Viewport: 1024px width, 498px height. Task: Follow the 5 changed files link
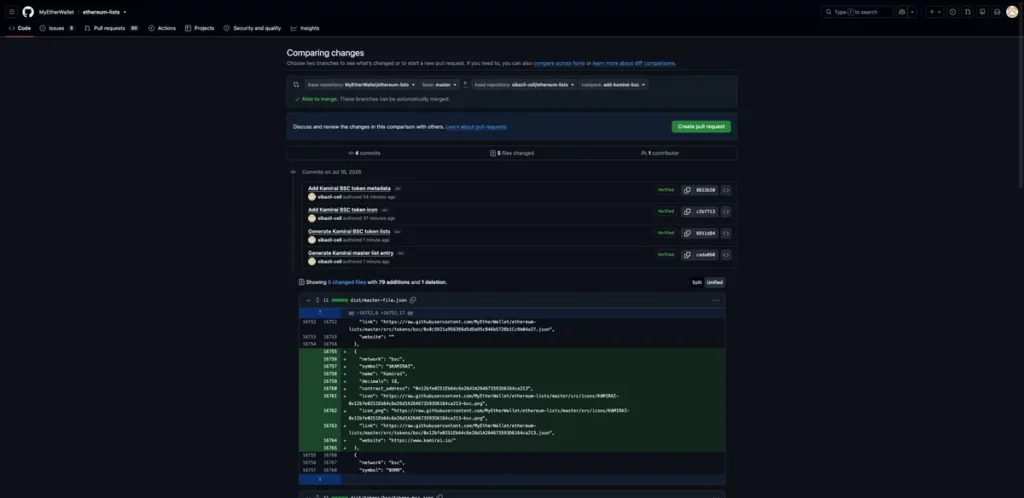pos(347,283)
